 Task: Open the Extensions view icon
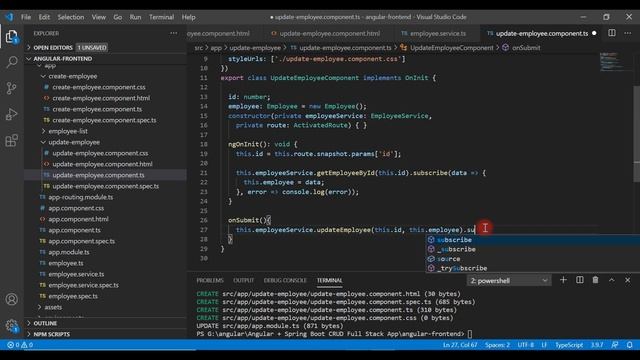tap(11, 140)
